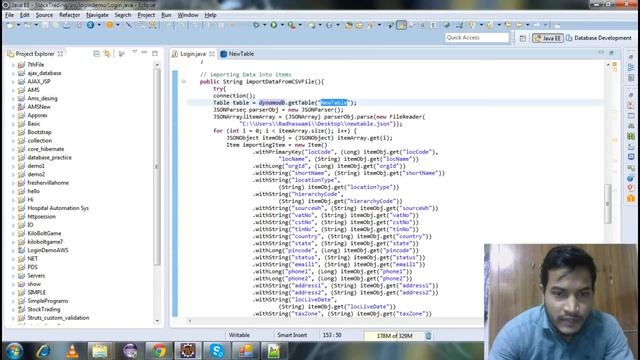The image size is (640, 360).
Task: Open dropdown beside New file icon
Action: pyautogui.click(x=18, y=25)
